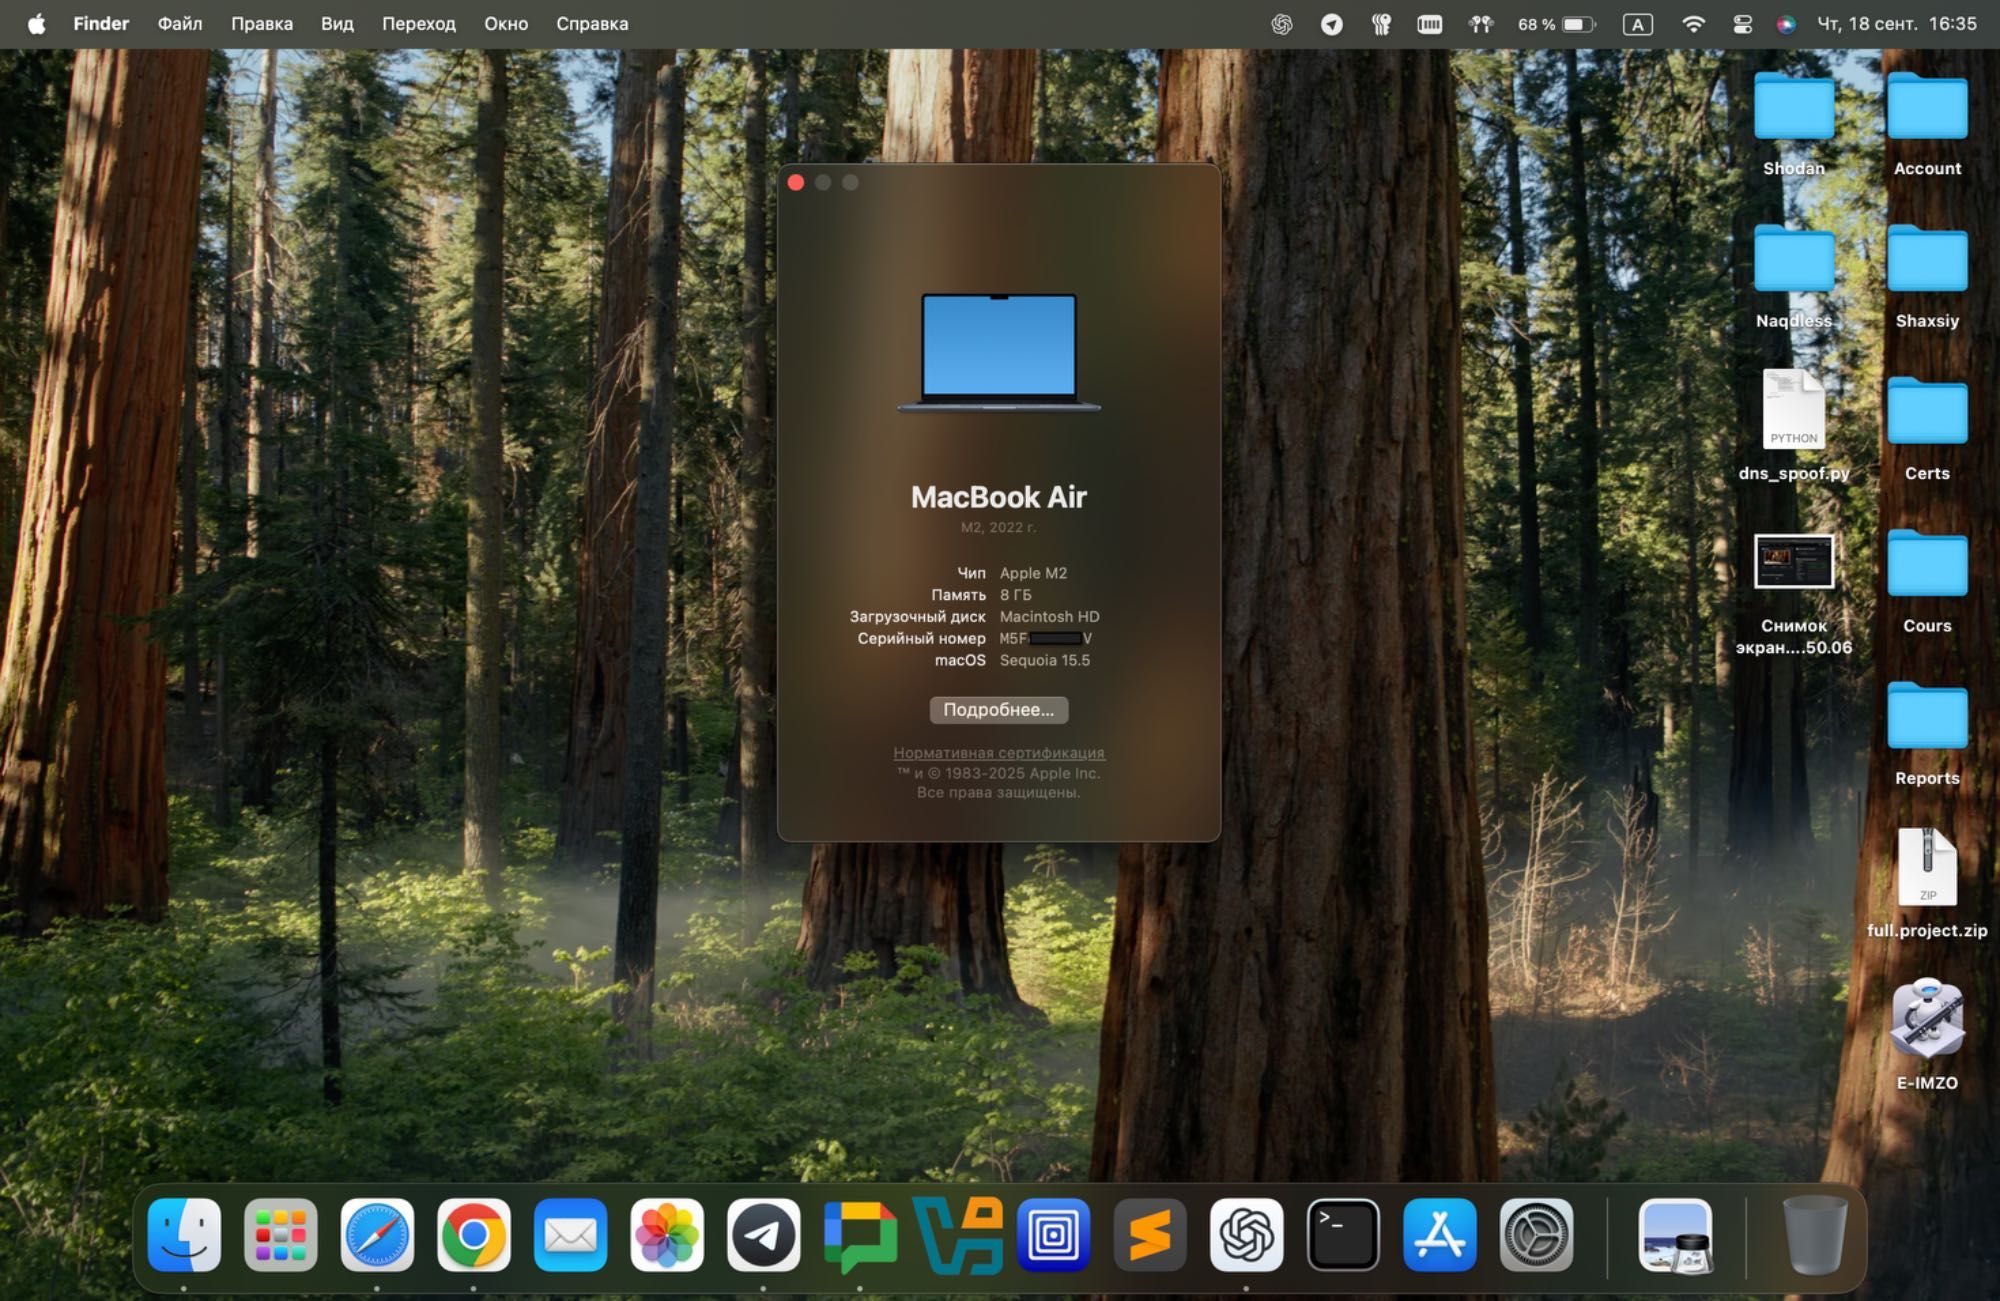Click the Apple M2 chip value
Screen dimensions: 2000x1301
(x=1033, y=573)
